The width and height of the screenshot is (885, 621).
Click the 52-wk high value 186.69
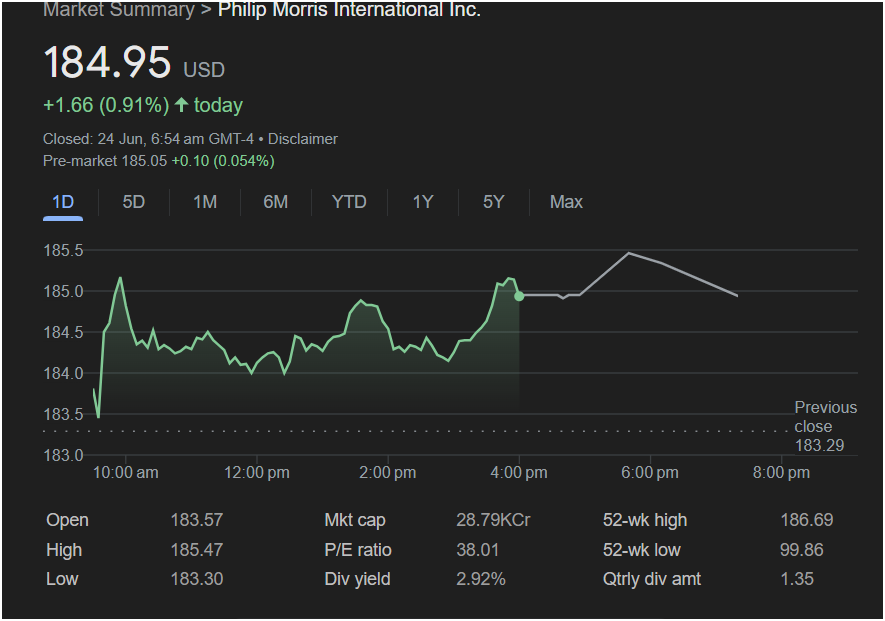coord(807,520)
